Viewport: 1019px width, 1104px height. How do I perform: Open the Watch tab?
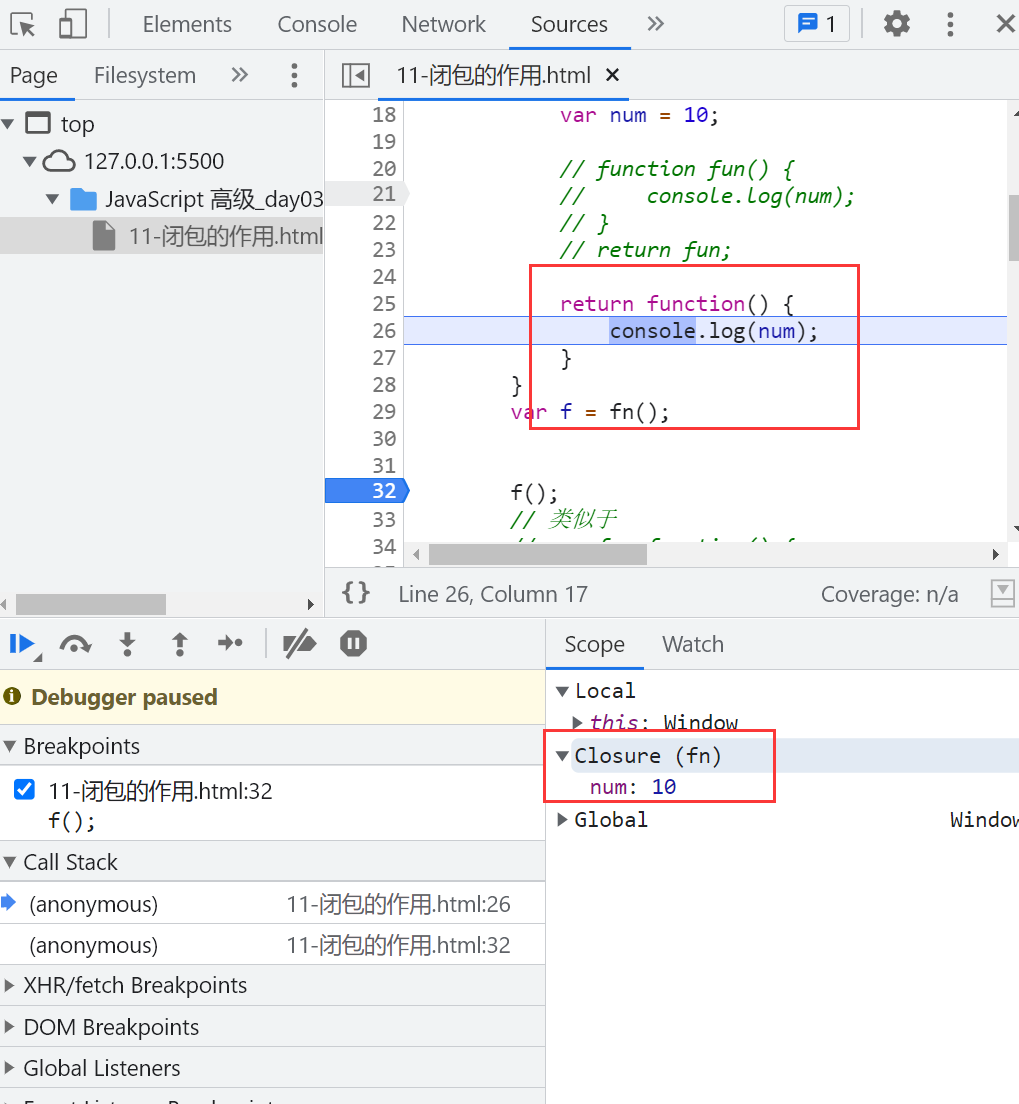click(x=692, y=644)
